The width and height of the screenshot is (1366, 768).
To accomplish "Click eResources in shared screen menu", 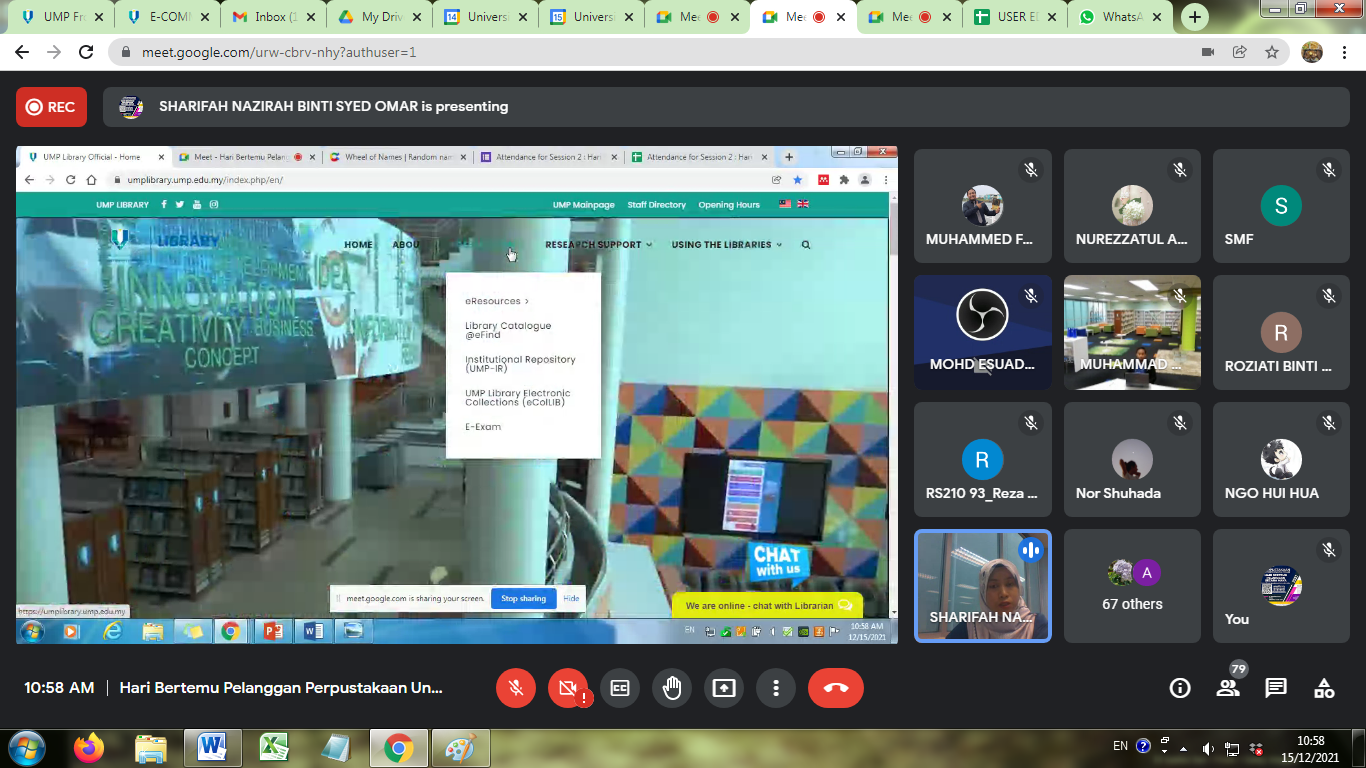I will point(496,301).
